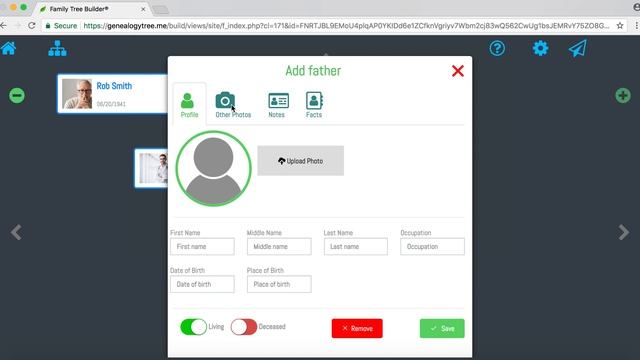Open the home icon in the app toolbar
Image resolution: width=640 pixels, height=360 pixels.
point(8,48)
